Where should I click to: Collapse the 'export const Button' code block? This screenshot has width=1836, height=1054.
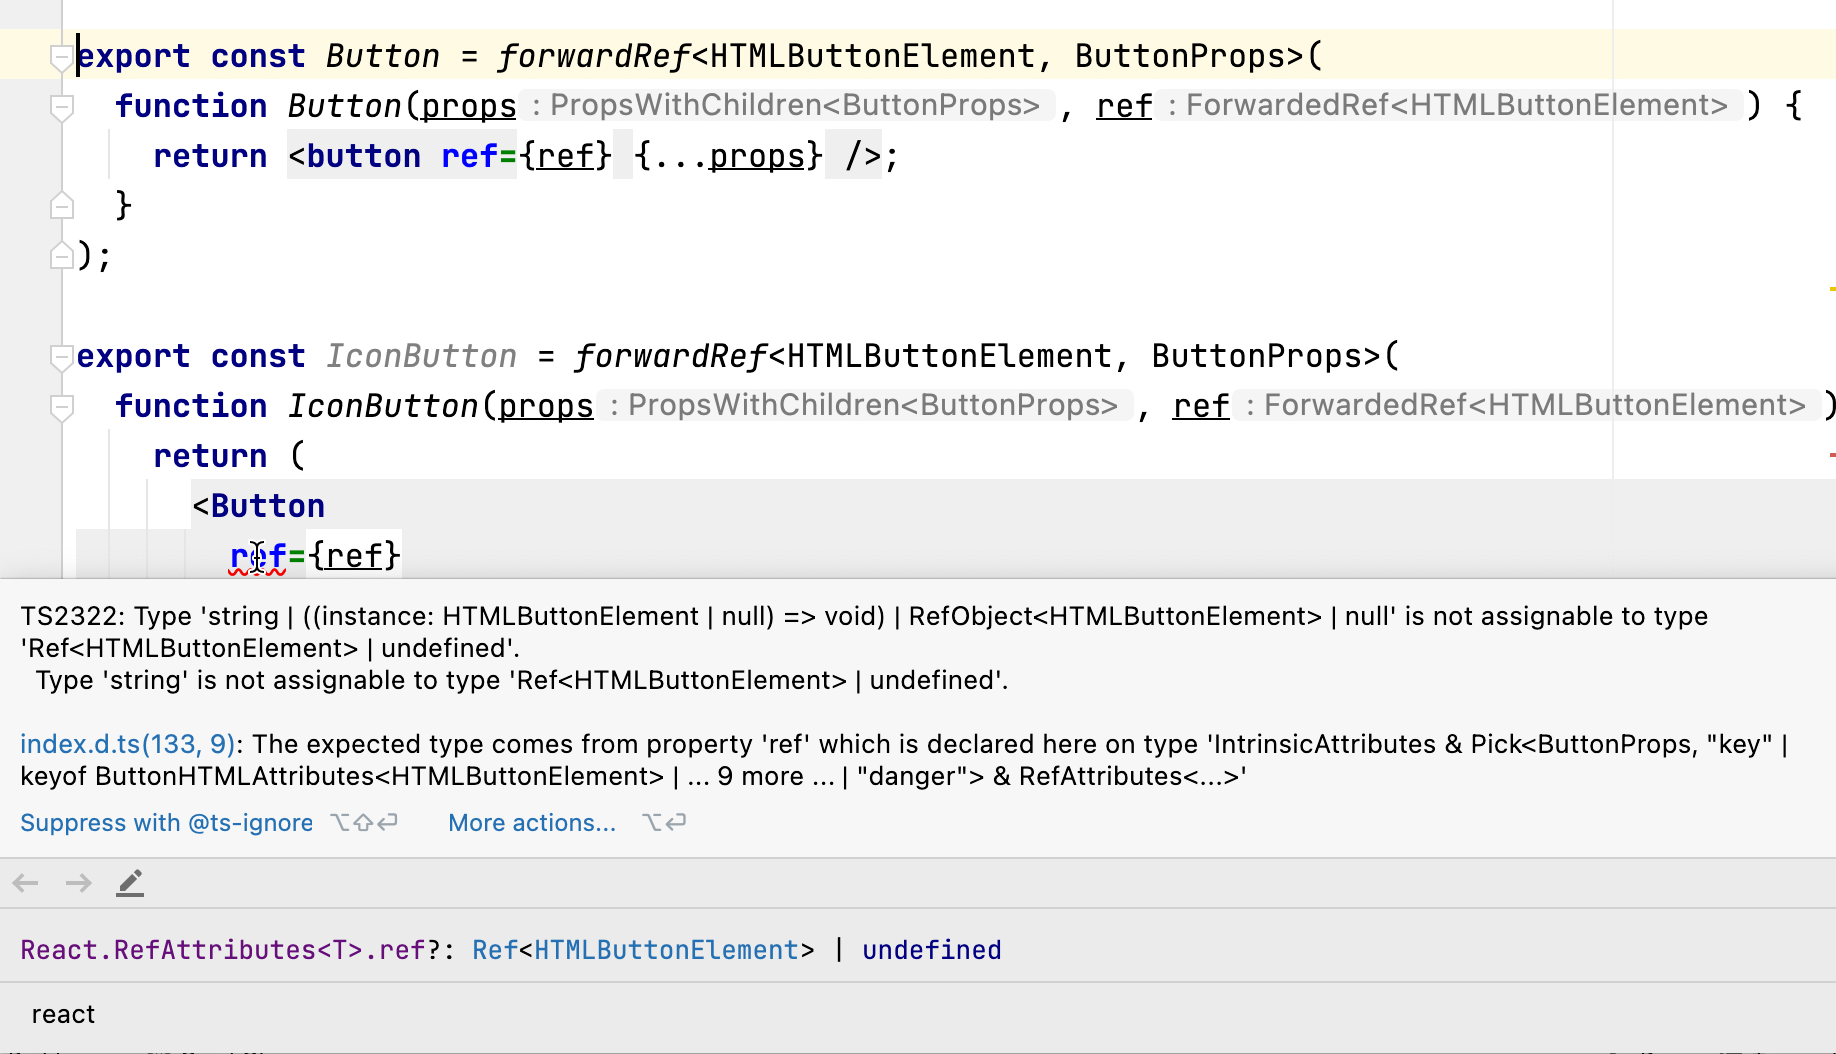point(61,56)
